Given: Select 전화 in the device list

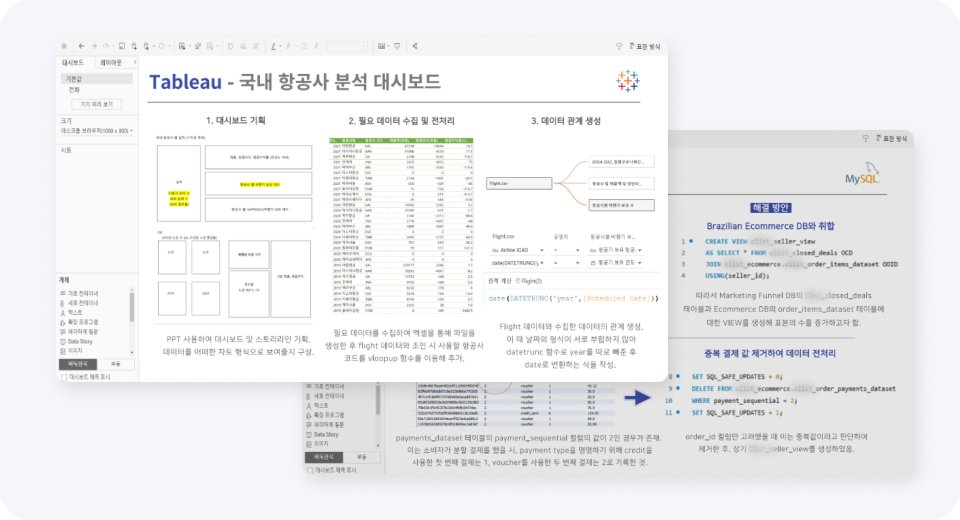Looking at the screenshot, I should click(74, 89).
